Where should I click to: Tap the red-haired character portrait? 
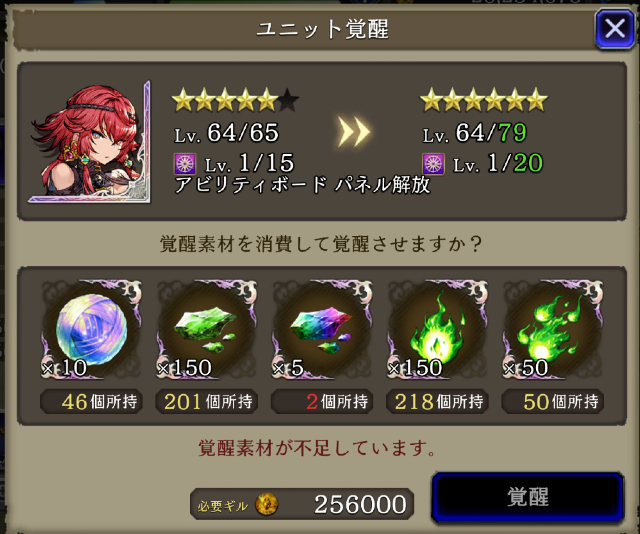pos(90,142)
